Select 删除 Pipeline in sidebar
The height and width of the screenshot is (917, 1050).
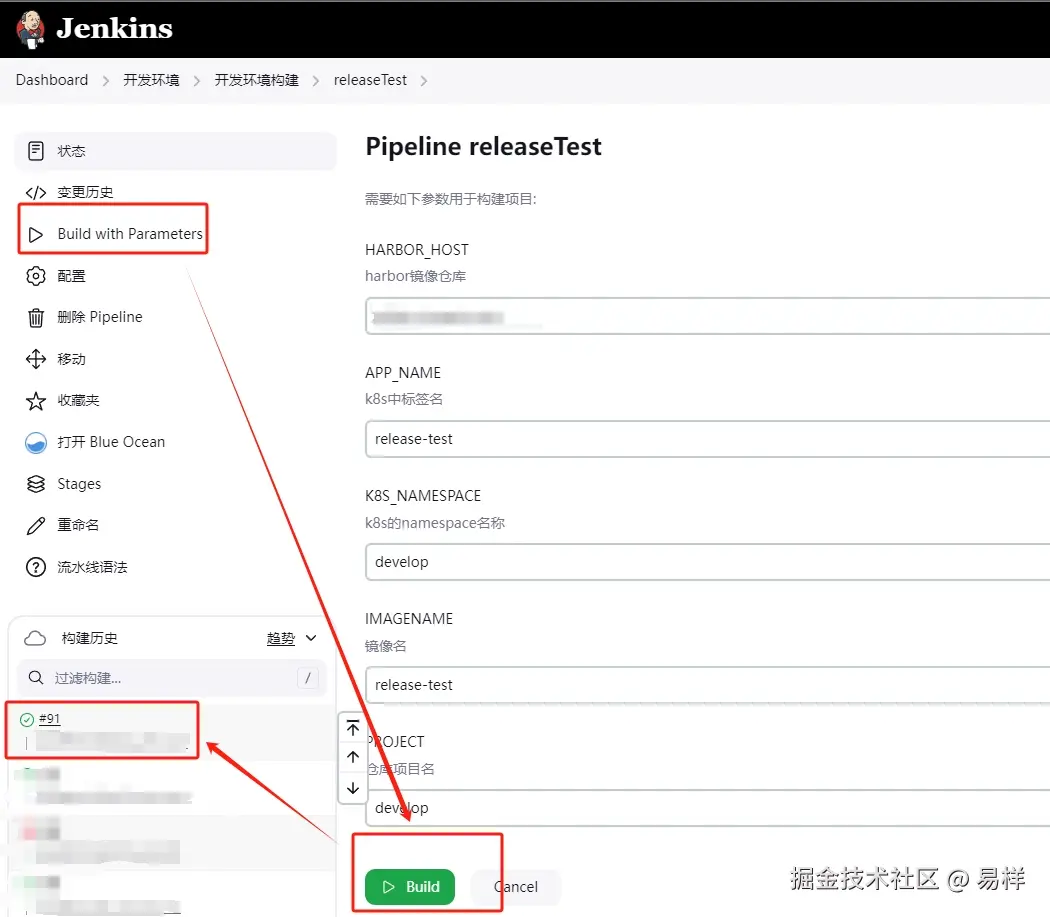coord(100,317)
